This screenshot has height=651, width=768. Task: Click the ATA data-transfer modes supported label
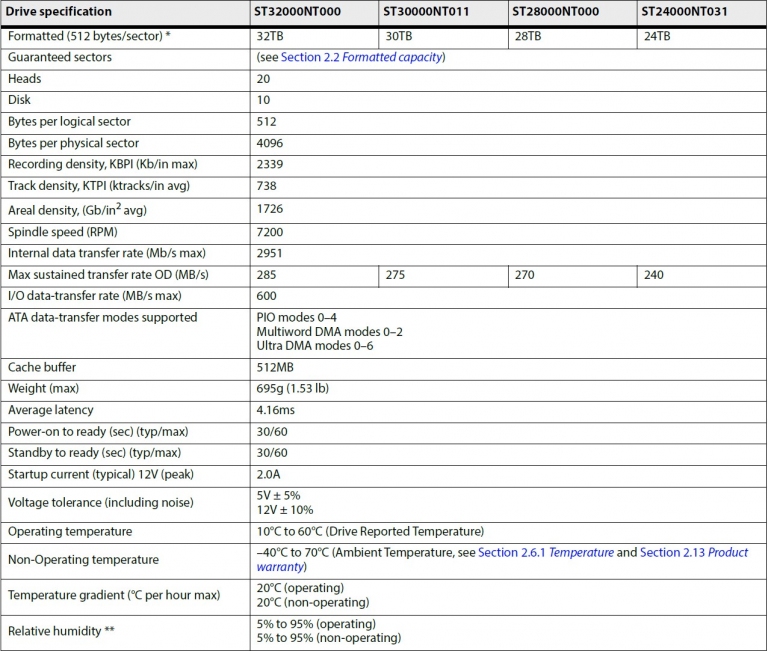tap(102, 317)
